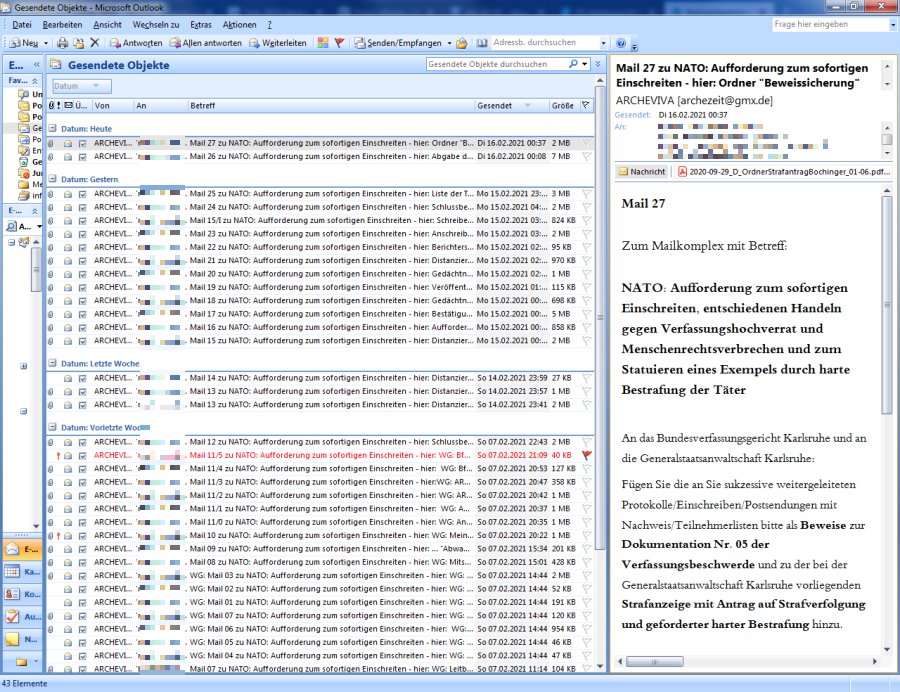Click the Allen antworten button
This screenshot has height=692, width=900.
205,43
